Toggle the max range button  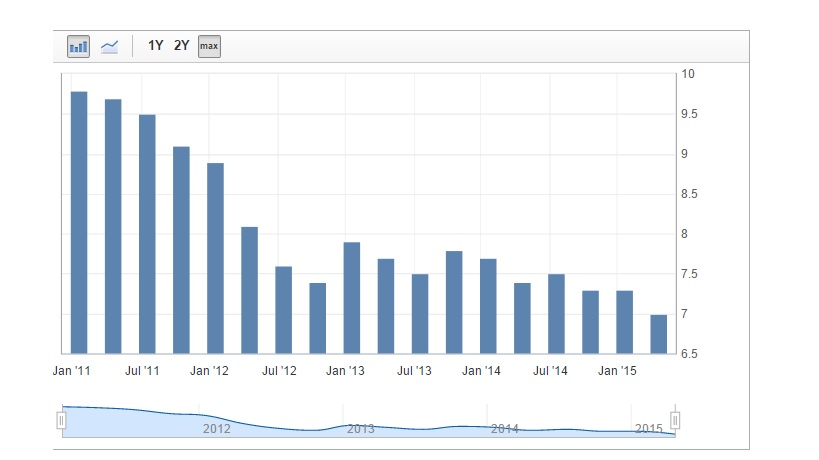click(x=209, y=46)
